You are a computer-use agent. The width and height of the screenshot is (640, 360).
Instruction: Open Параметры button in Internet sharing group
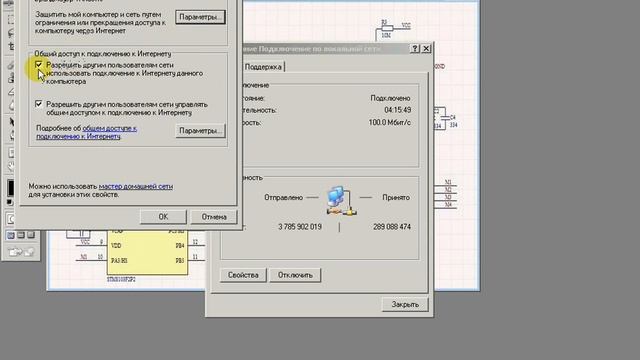coord(200,131)
